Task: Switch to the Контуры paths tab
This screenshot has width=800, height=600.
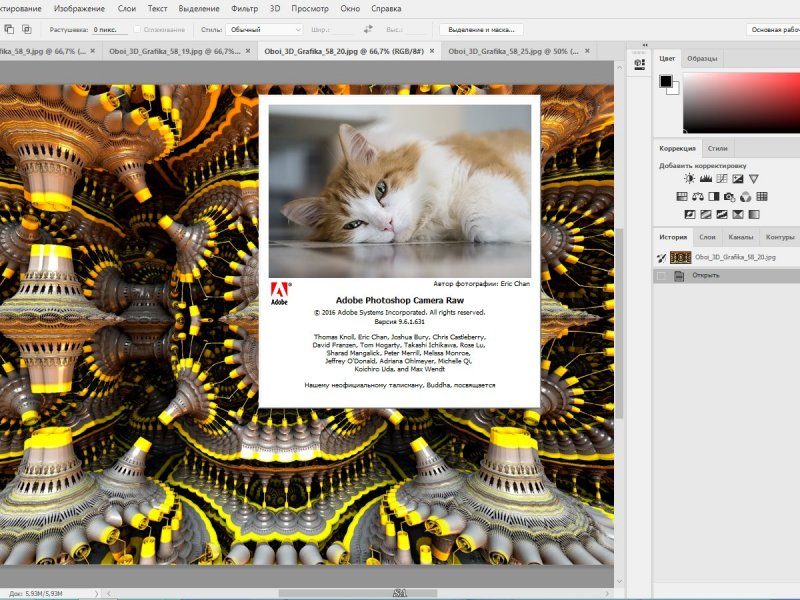Action: (780, 237)
